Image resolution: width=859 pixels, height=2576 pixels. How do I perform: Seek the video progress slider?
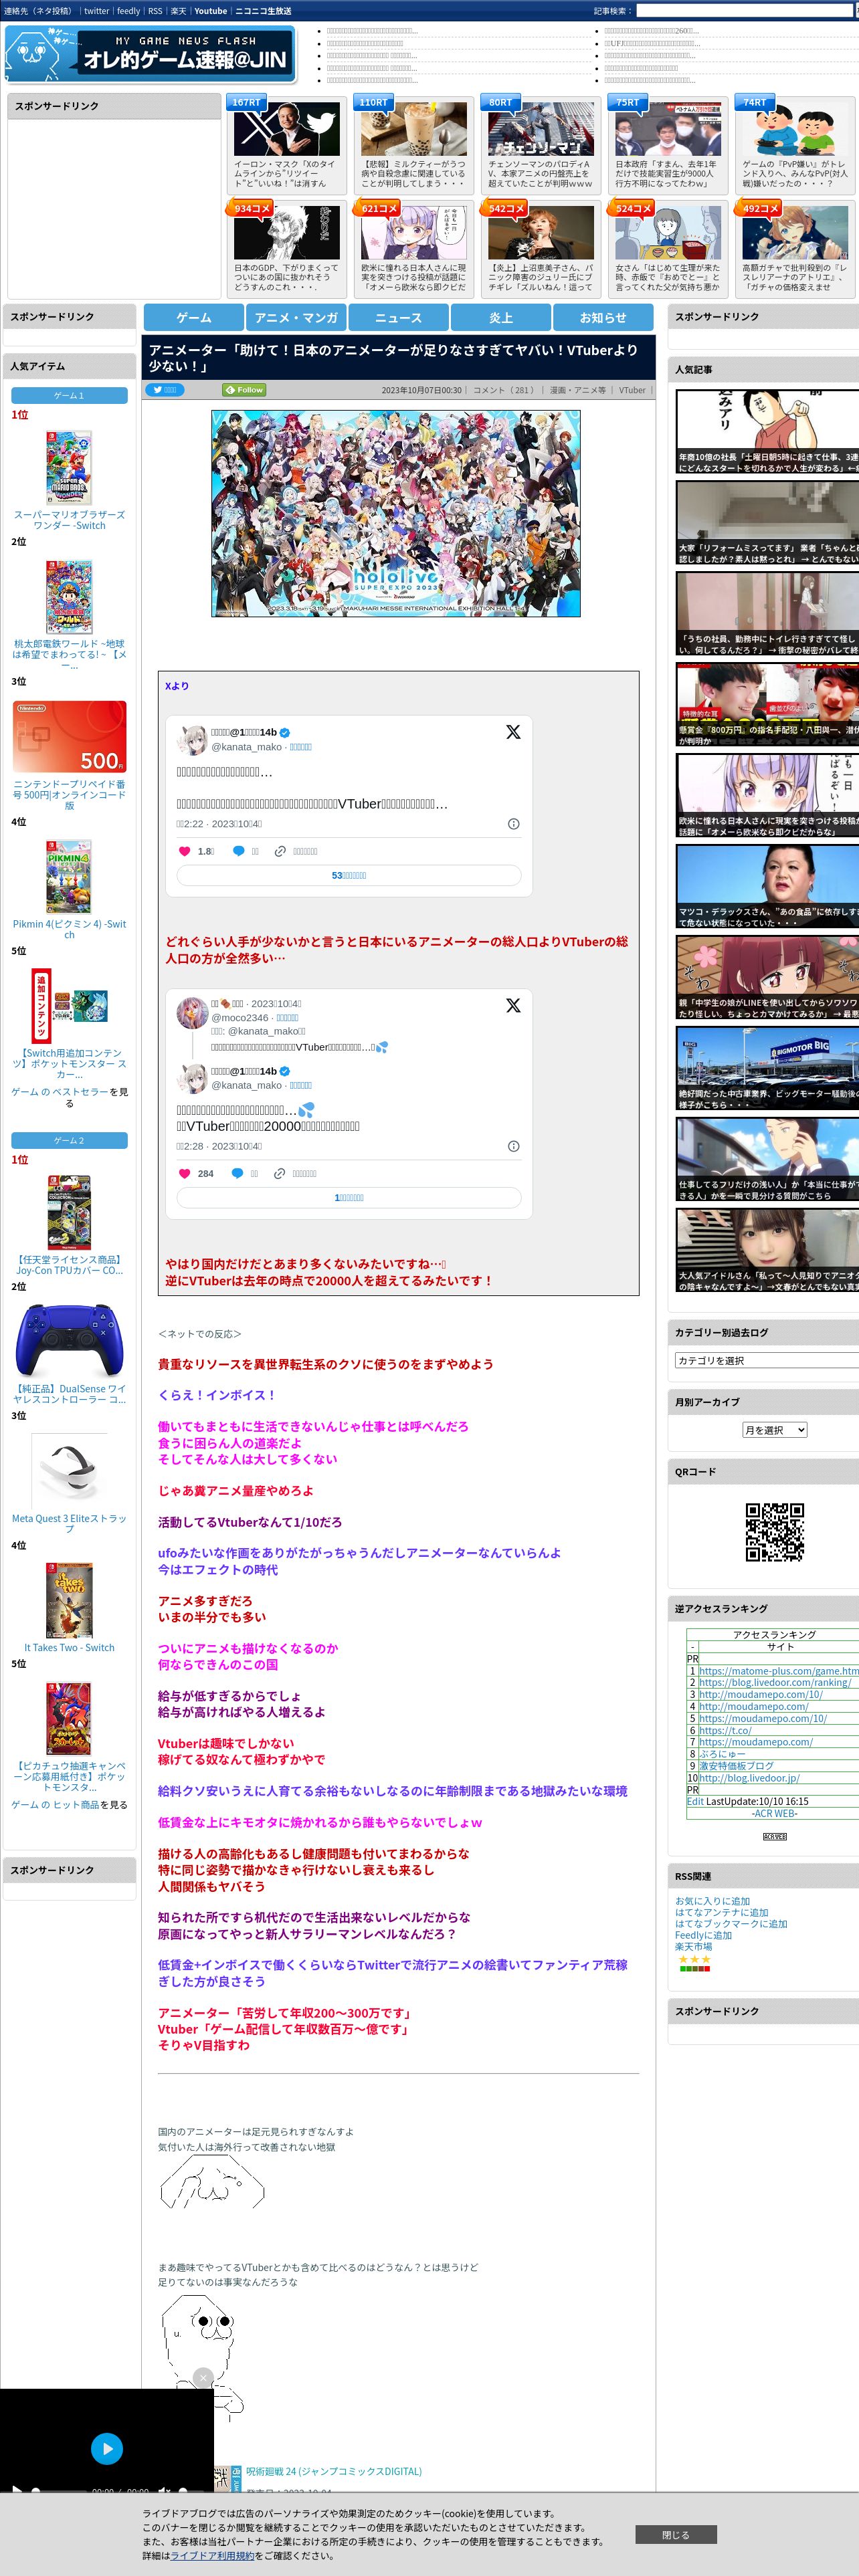[x=58, y=2490]
